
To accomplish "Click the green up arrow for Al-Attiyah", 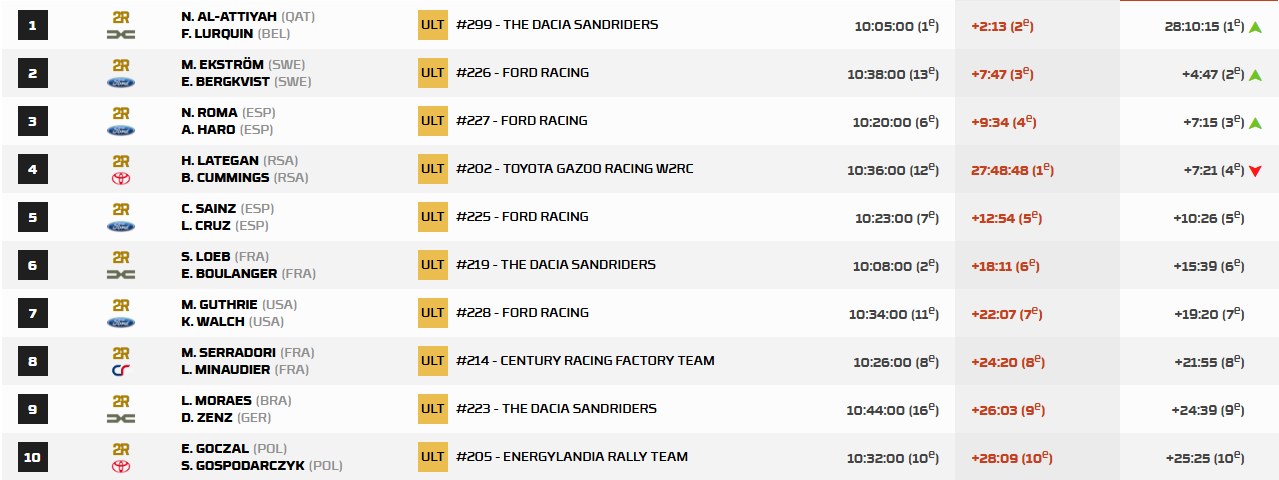I will coord(1254,26).
